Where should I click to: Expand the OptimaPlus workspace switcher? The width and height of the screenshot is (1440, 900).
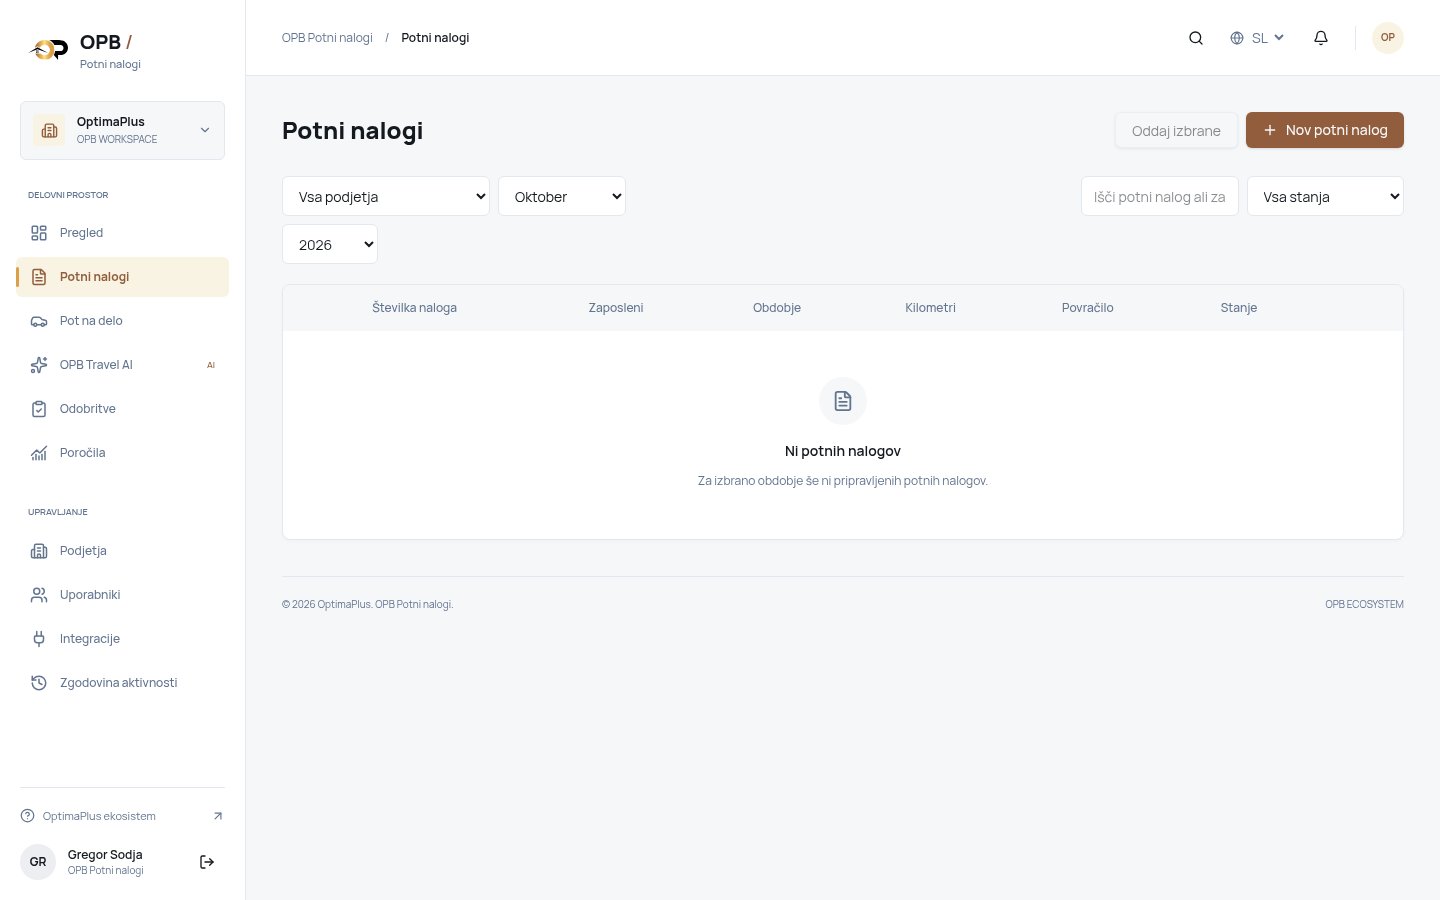coord(122,130)
